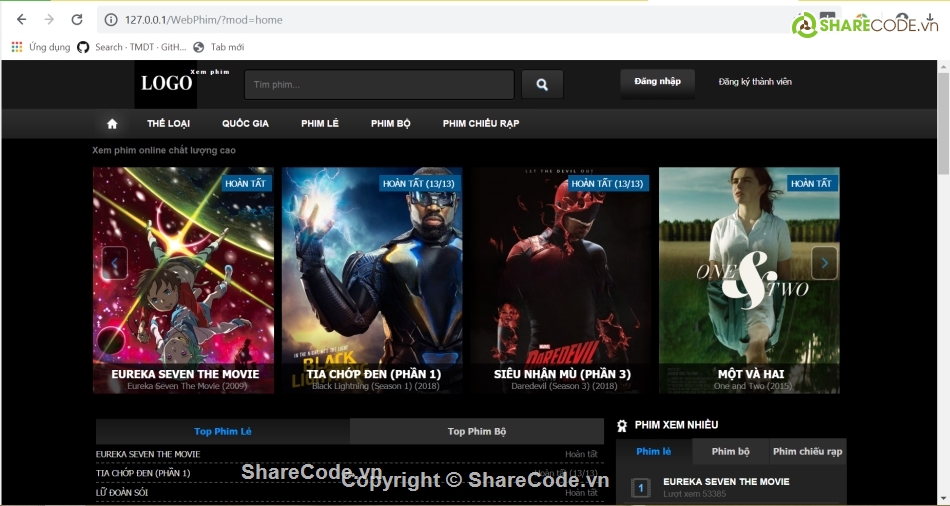
Task: Click carousel previous arrow
Action: pos(115,263)
